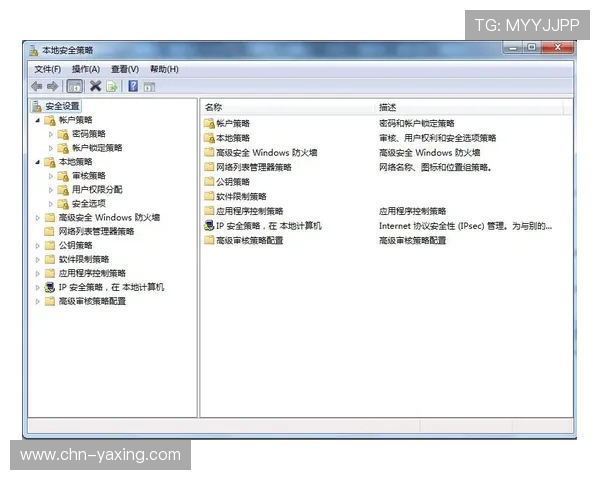Click 高级安全 Windows 防火墙 description cell
The width and height of the screenshot is (600, 480).
click(x=430, y=153)
